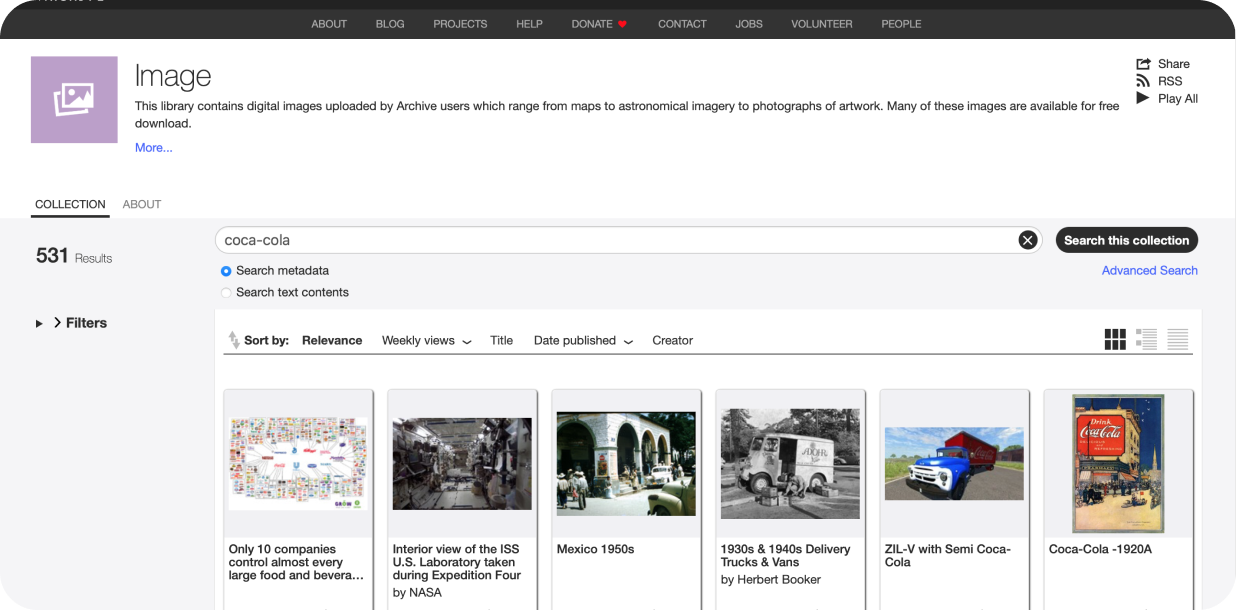
Task: Open ABOUT in the top navigation
Action: tap(329, 24)
